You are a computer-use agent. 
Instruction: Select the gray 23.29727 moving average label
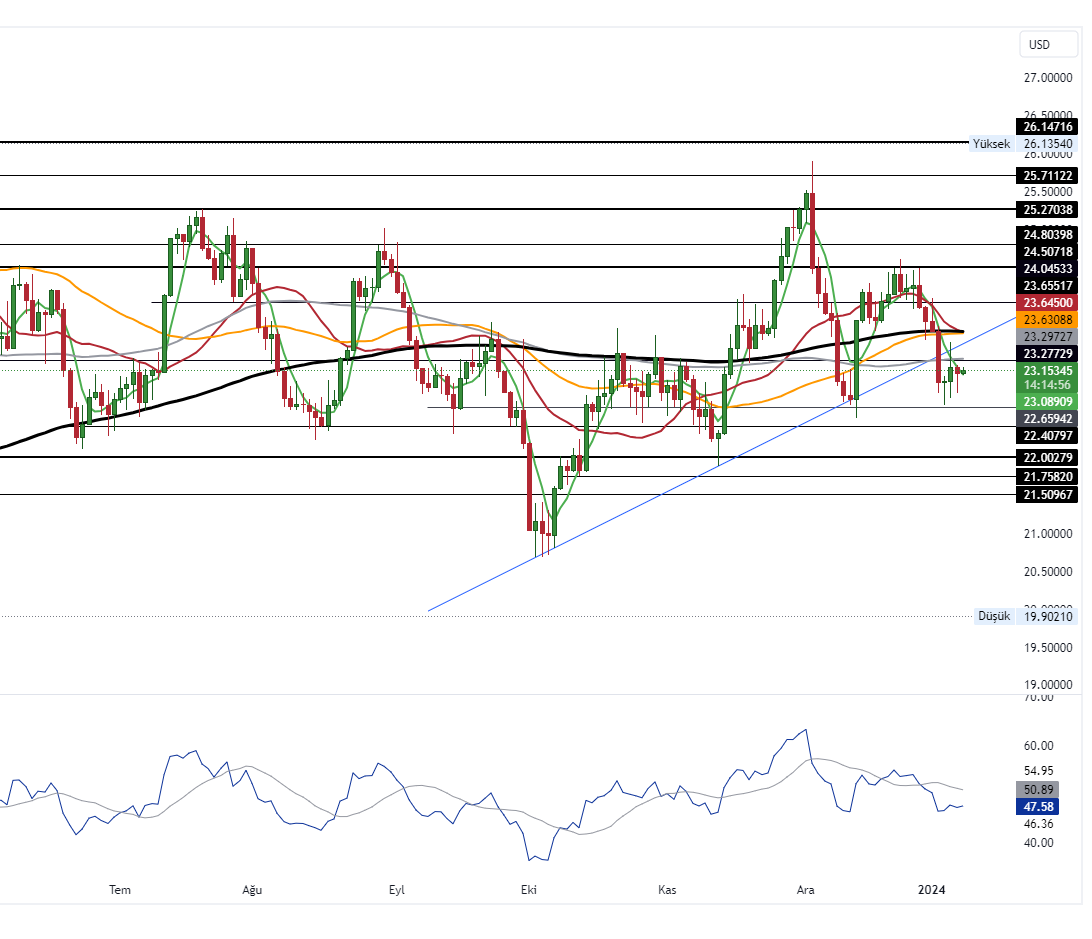click(1047, 336)
